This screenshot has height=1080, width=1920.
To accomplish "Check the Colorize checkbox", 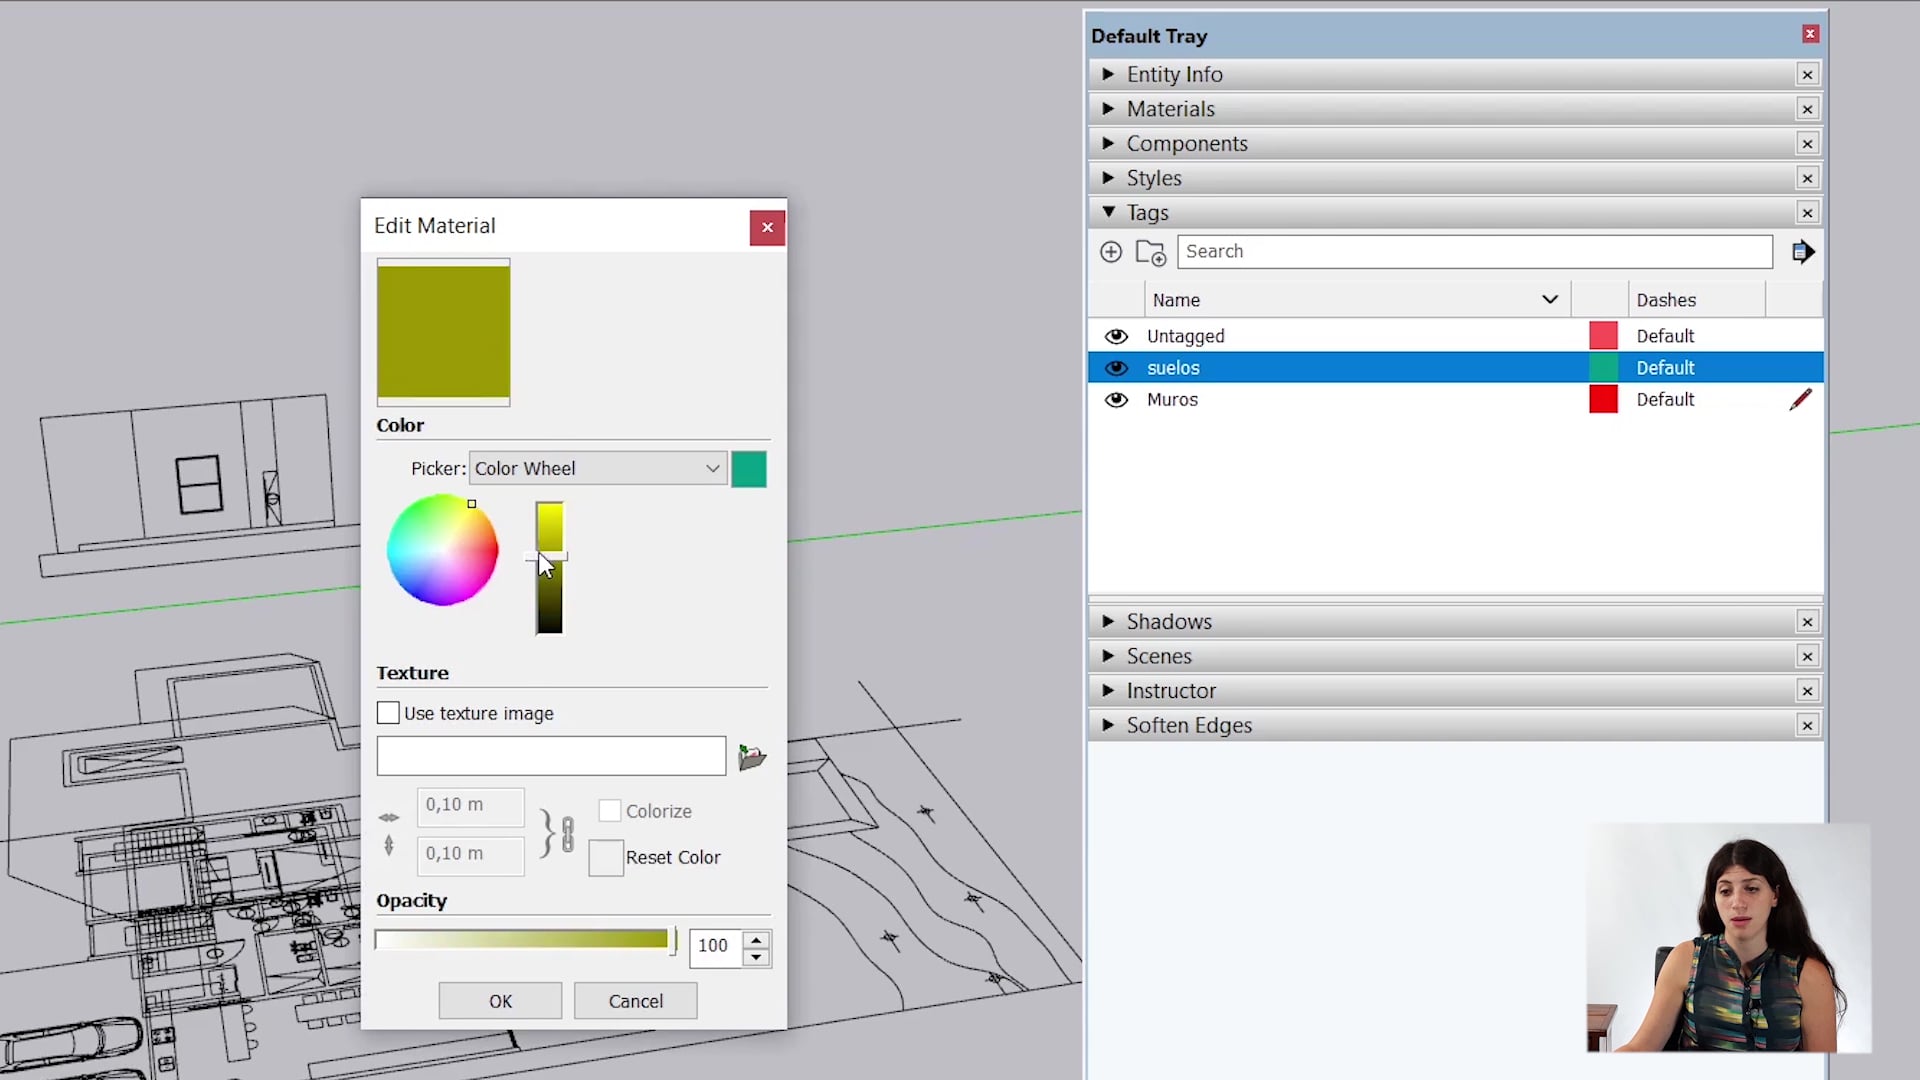I will tap(609, 810).
